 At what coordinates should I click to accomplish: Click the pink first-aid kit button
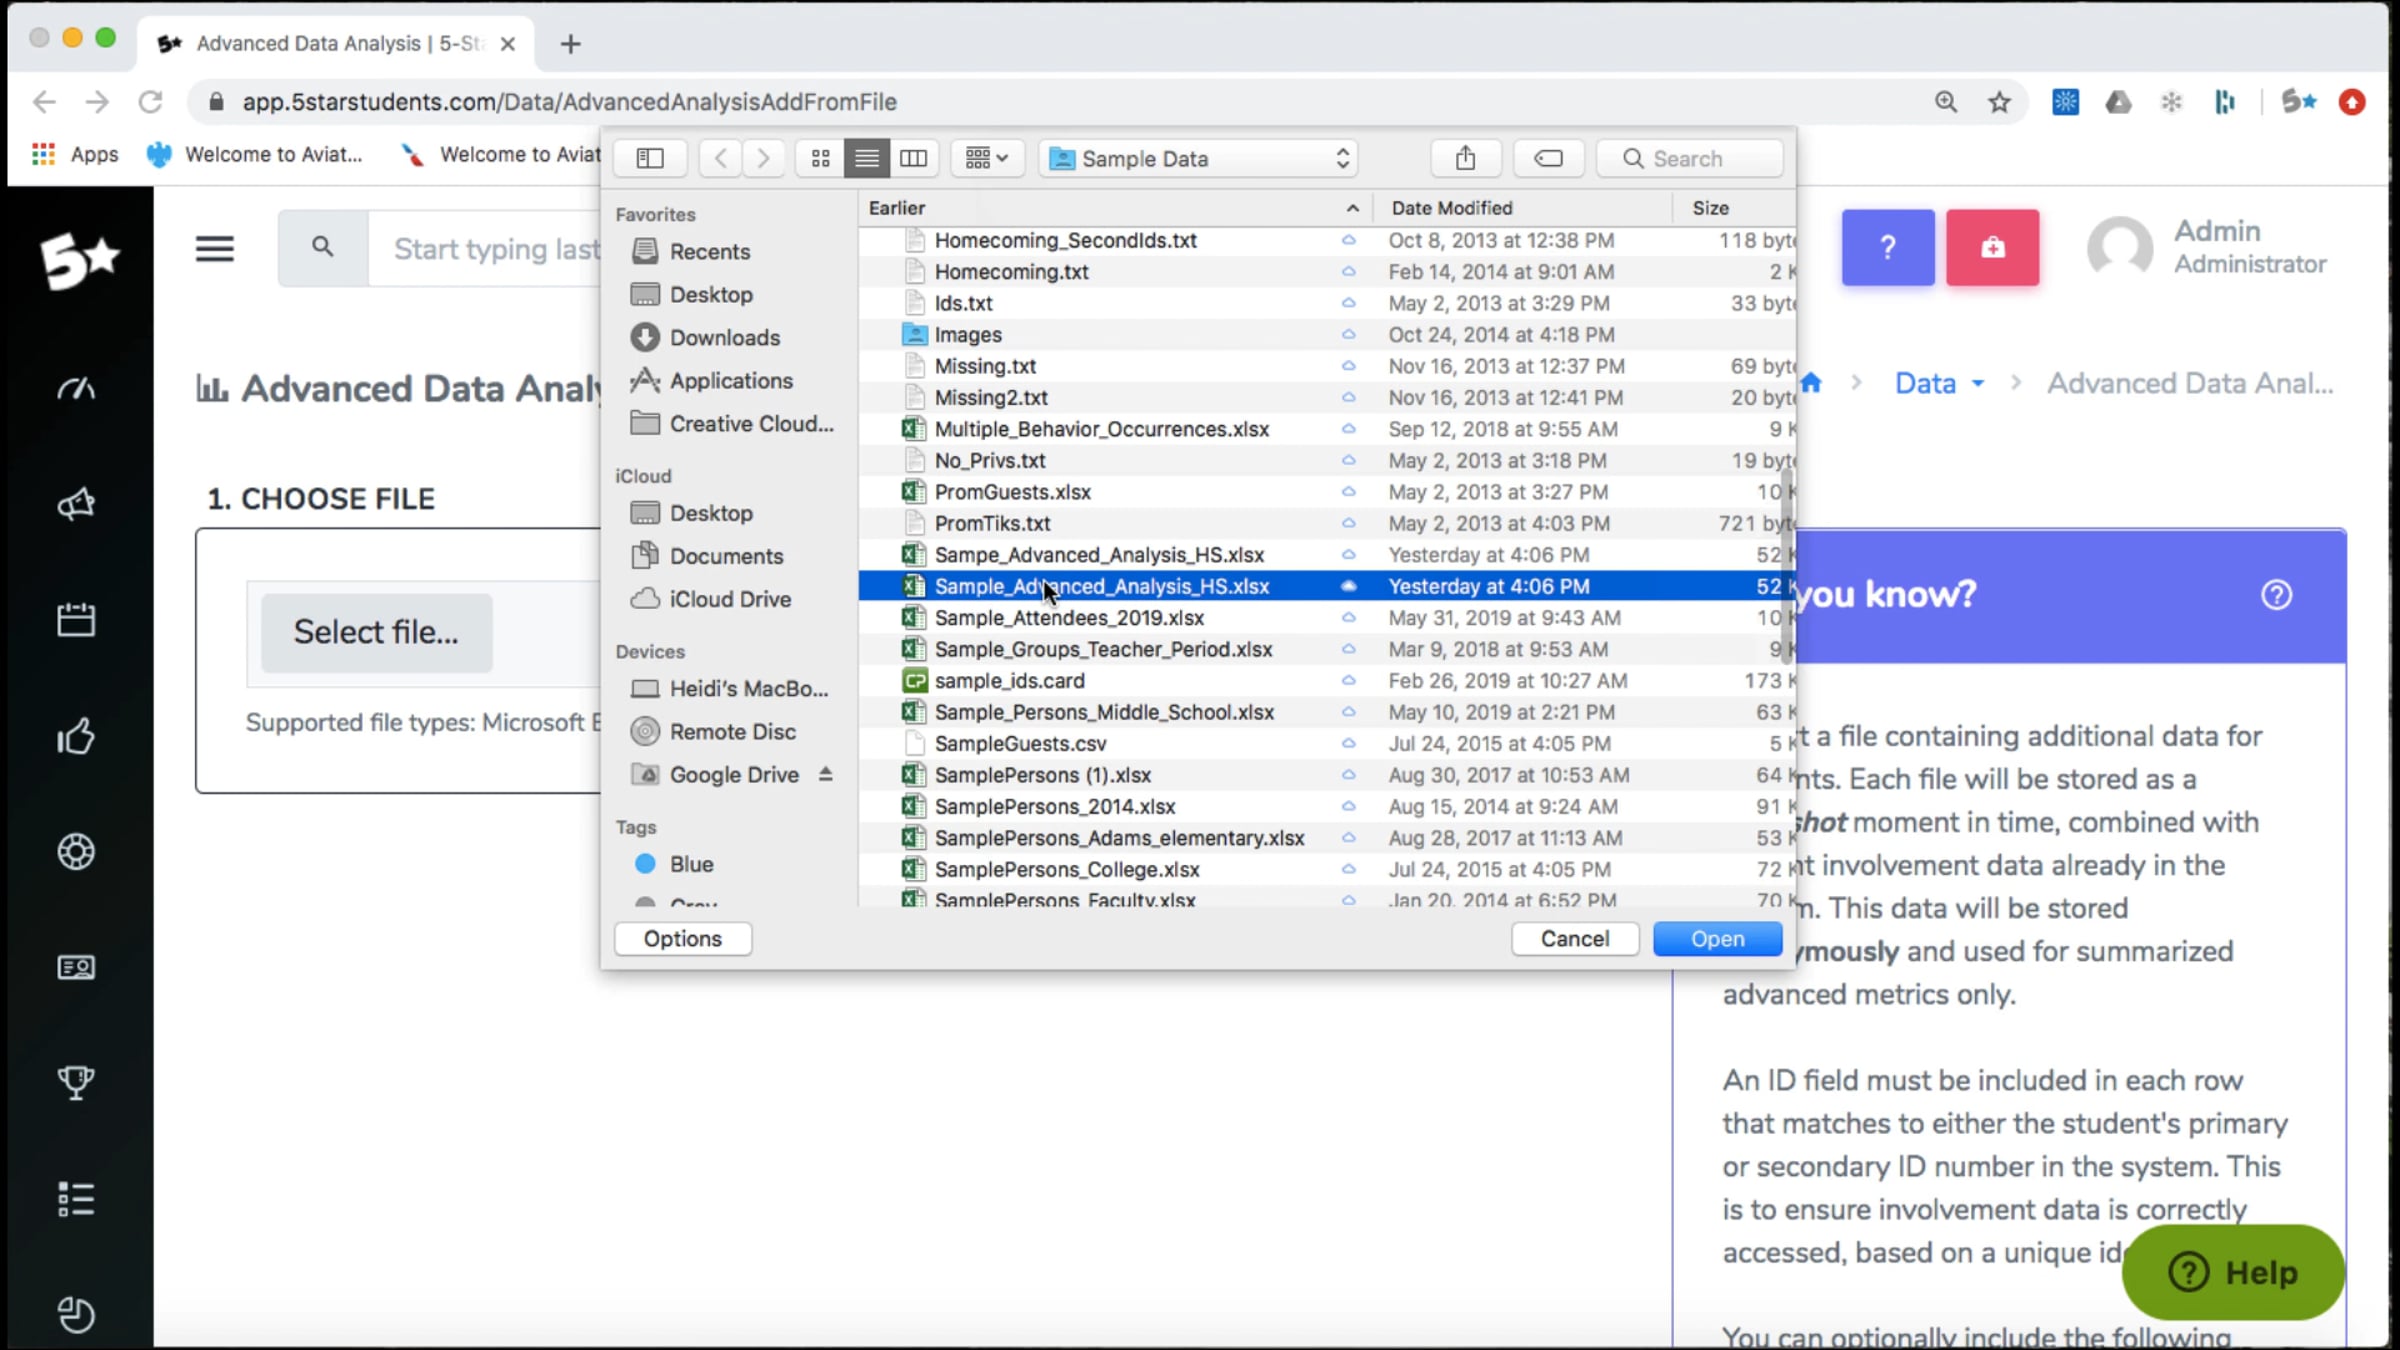pyautogui.click(x=1992, y=248)
